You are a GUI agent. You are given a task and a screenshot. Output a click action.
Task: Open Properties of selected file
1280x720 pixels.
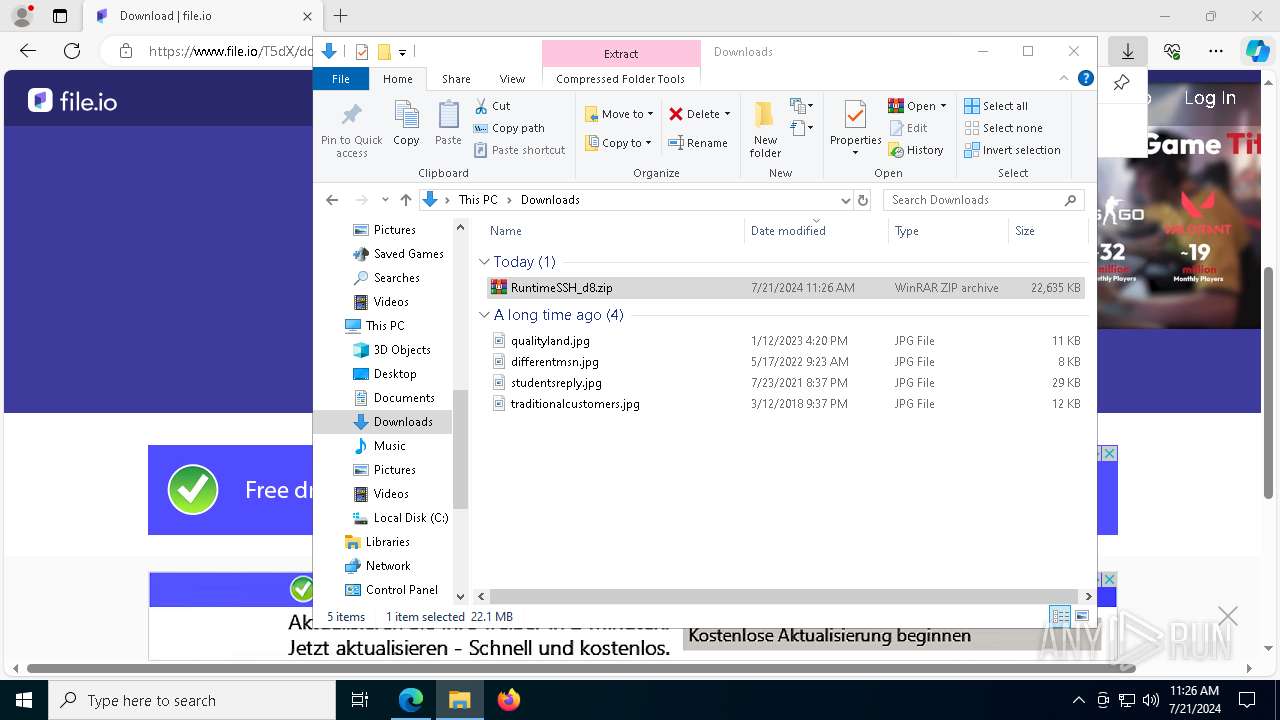pyautogui.click(x=855, y=122)
